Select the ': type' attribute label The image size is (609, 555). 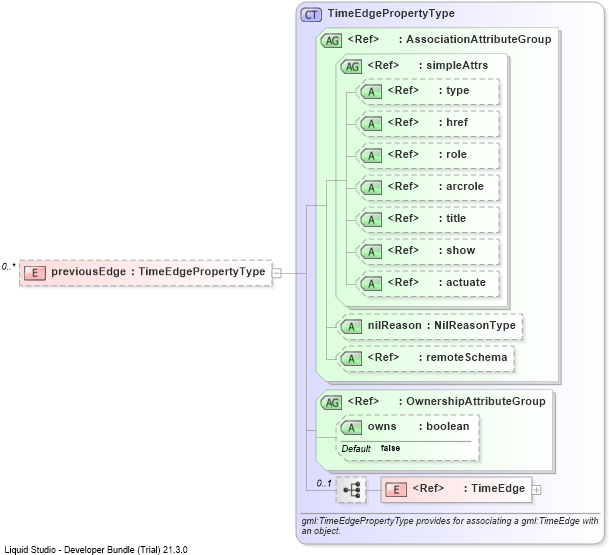(x=454, y=90)
